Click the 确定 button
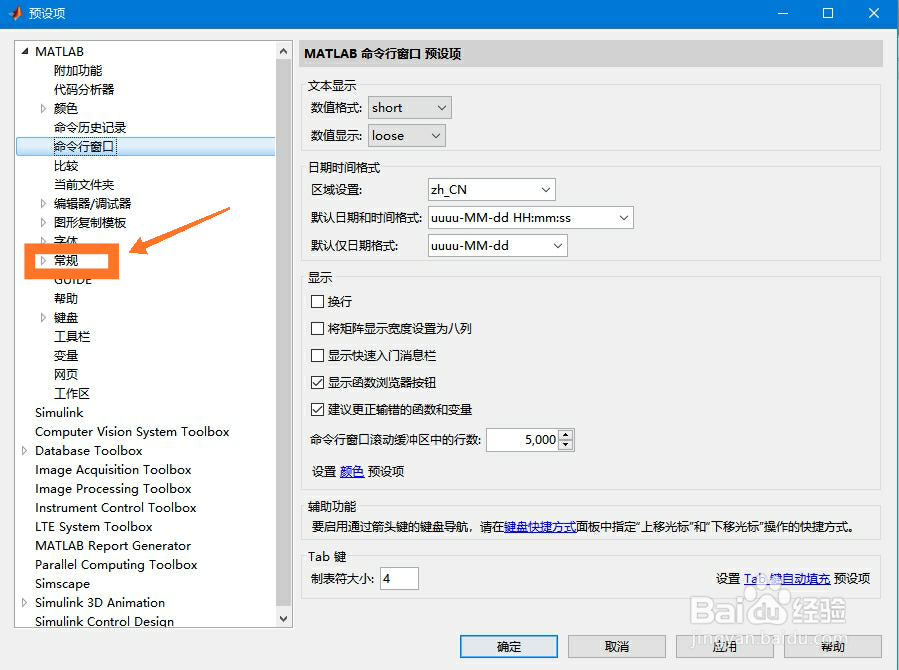The image size is (899, 670). 508,646
